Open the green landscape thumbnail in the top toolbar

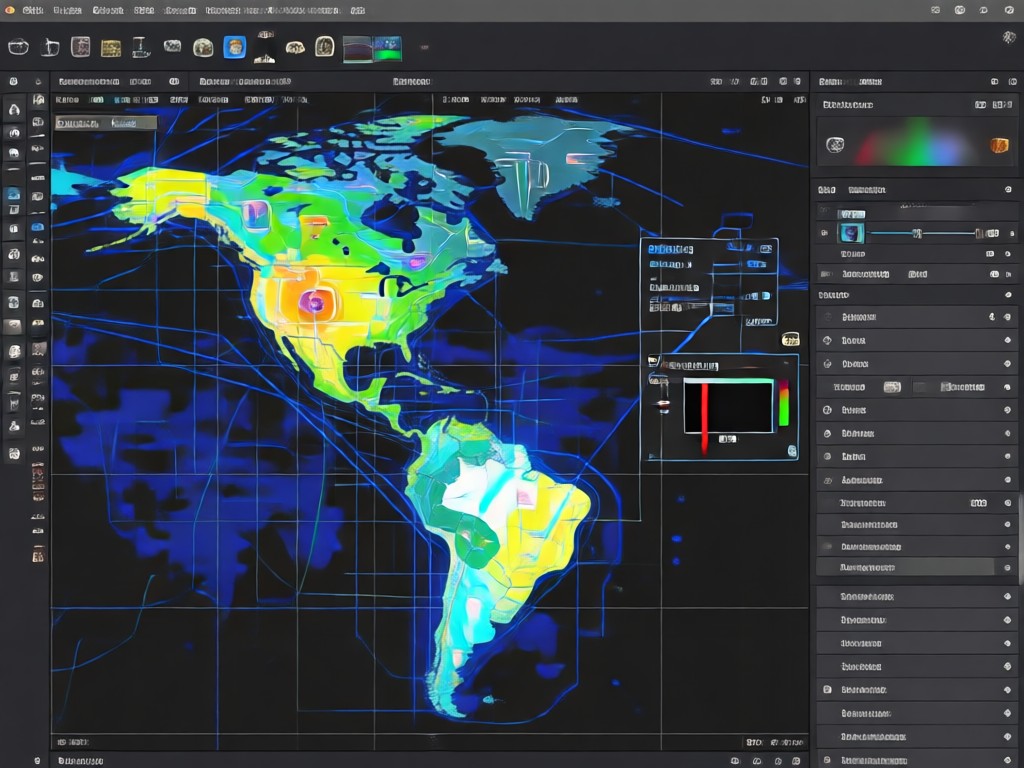click(x=387, y=48)
